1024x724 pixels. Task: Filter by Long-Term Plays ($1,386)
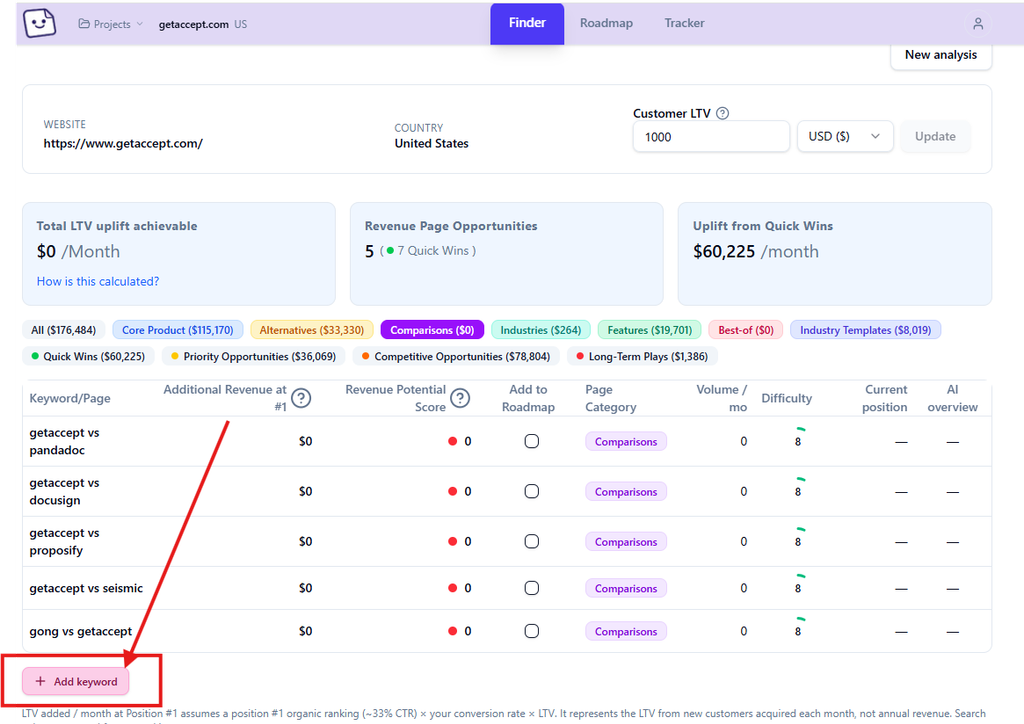point(642,356)
